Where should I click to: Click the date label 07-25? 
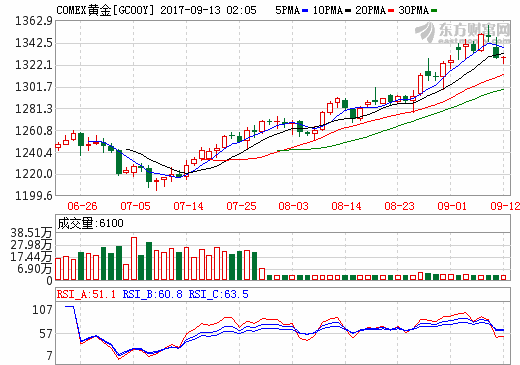241,206
